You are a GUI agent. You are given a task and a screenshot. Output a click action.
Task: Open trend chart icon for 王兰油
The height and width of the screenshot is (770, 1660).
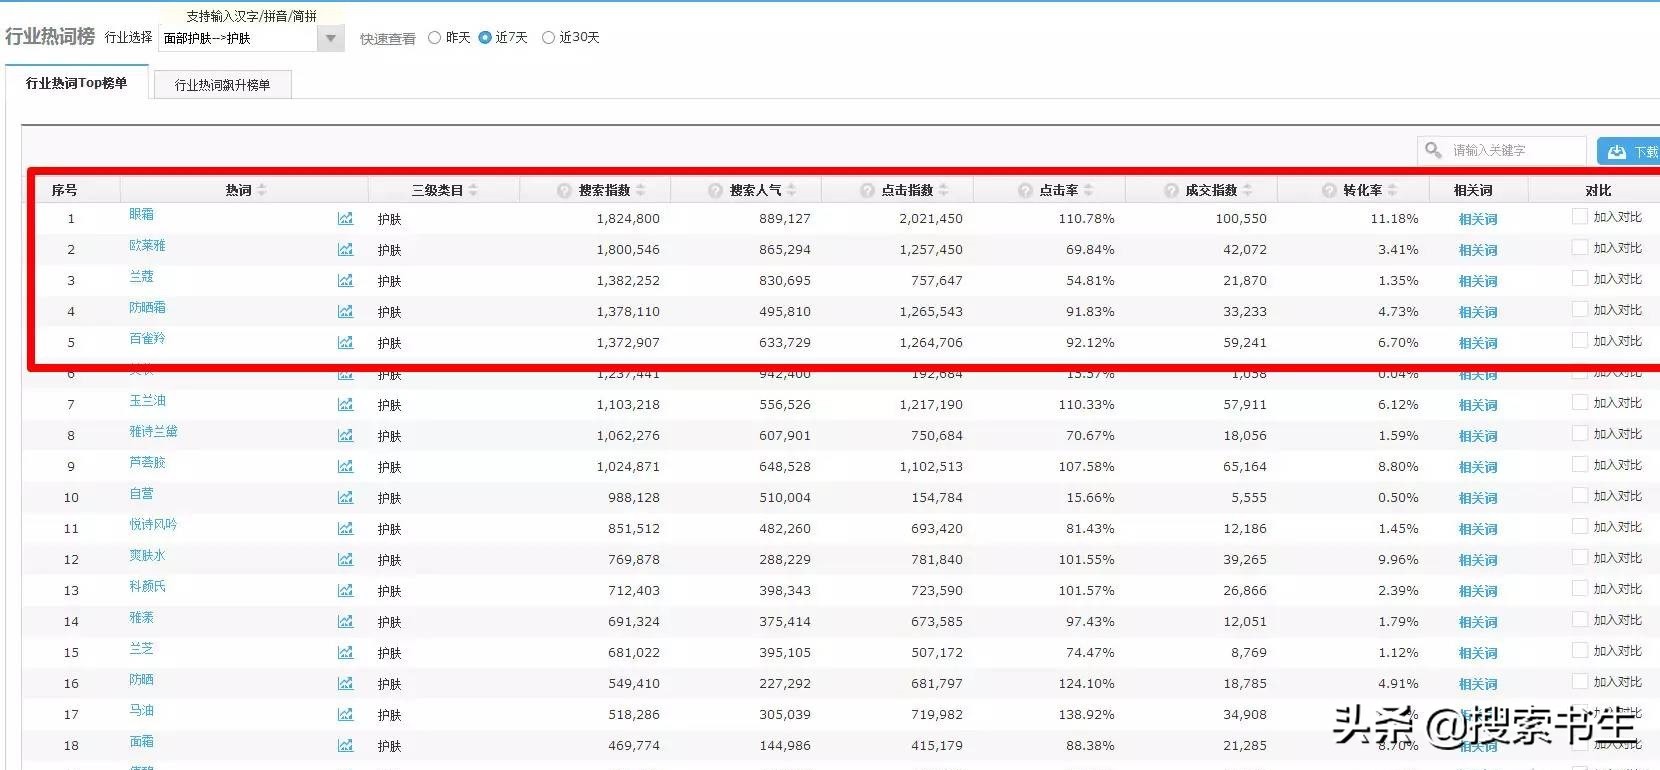pos(345,404)
